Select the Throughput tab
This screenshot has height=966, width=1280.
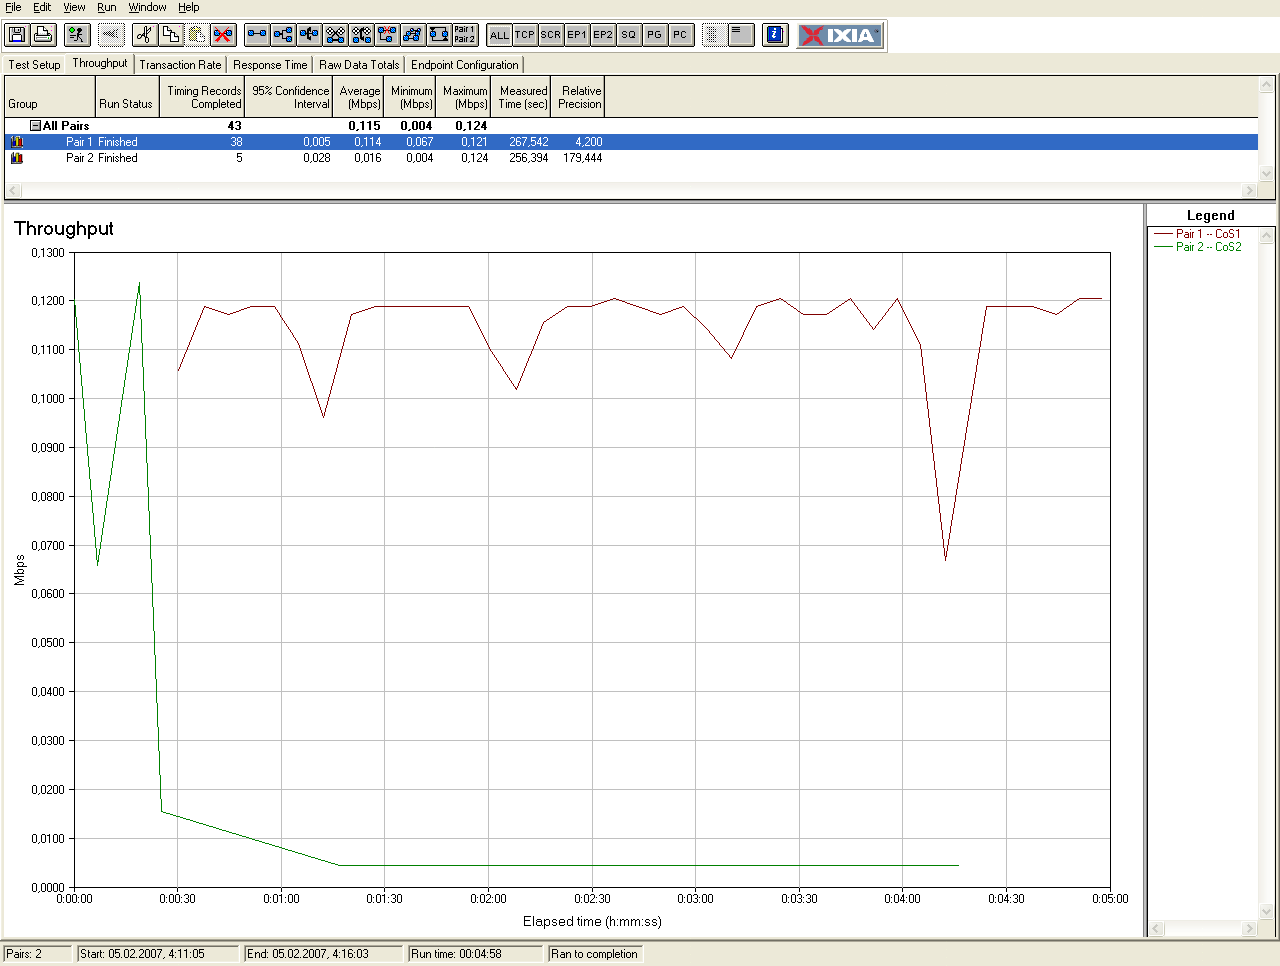point(100,63)
